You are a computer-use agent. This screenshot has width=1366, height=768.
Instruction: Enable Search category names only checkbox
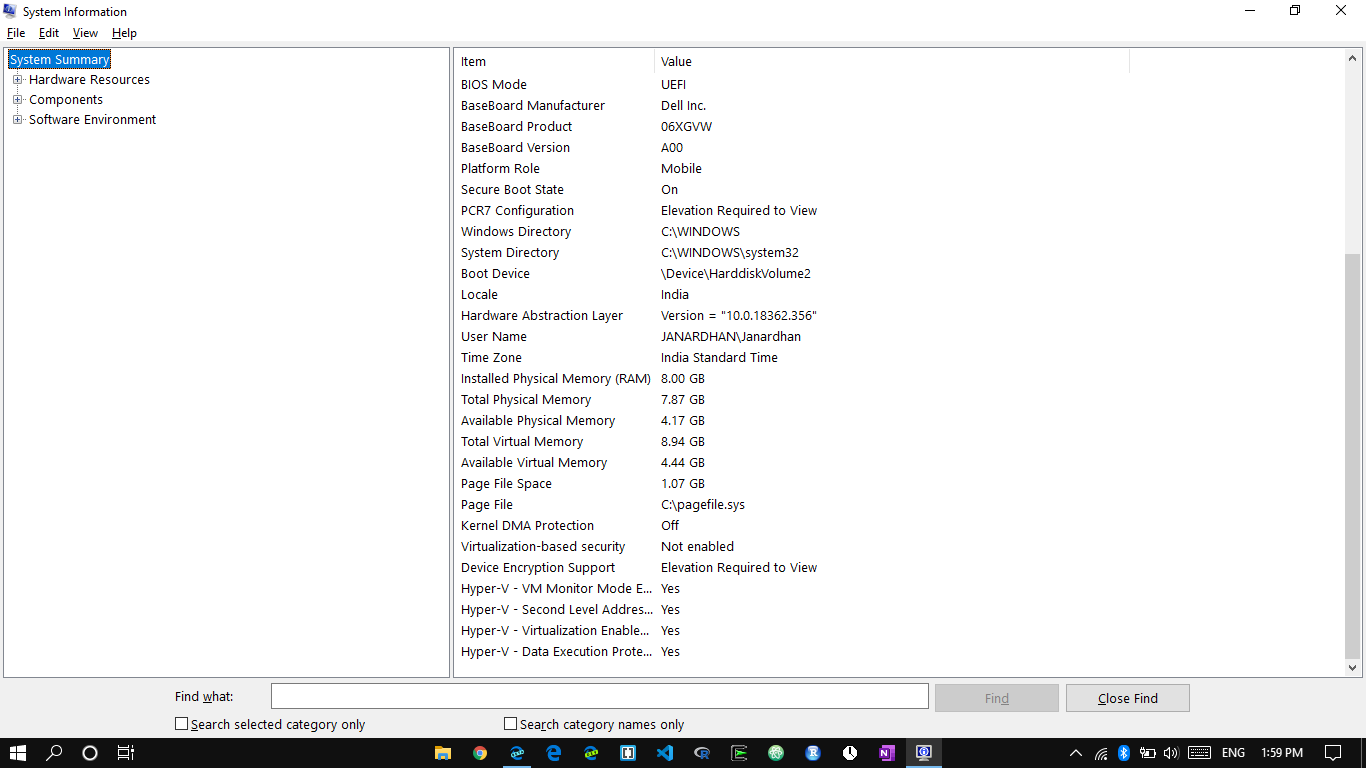pyautogui.click(x=511, y=723)
